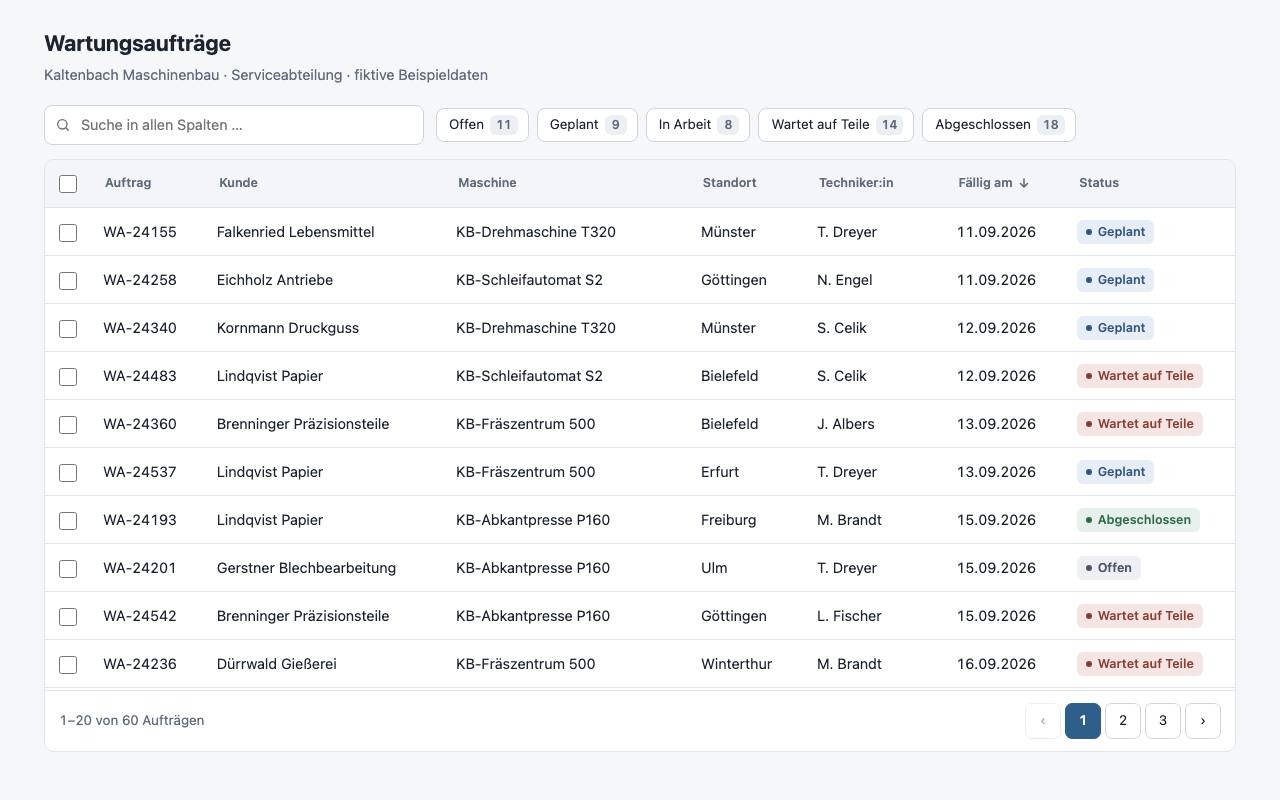
Task: Jump to page 3
Action: click(1163, 721)
